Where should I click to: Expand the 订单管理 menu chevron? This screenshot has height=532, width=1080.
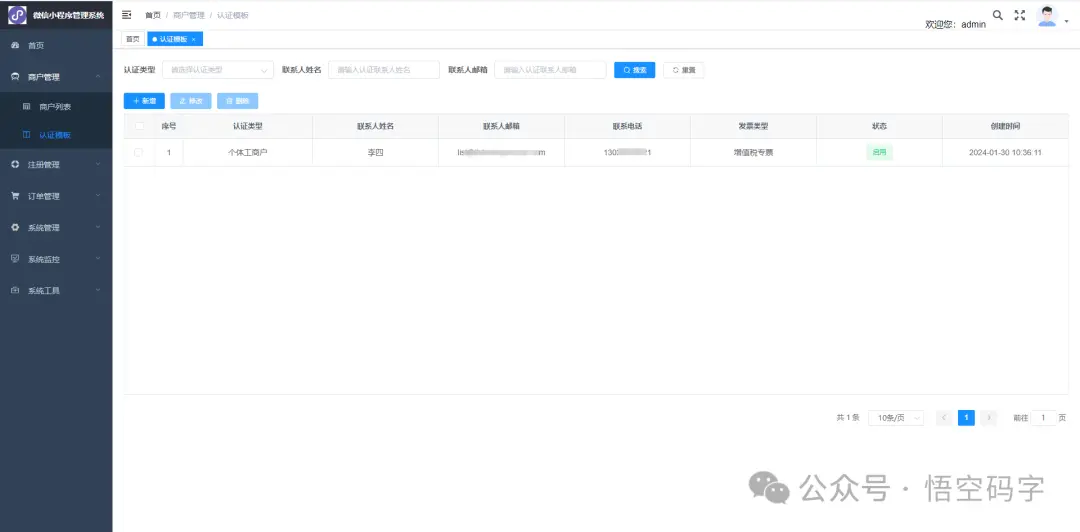tap(98, 196)
